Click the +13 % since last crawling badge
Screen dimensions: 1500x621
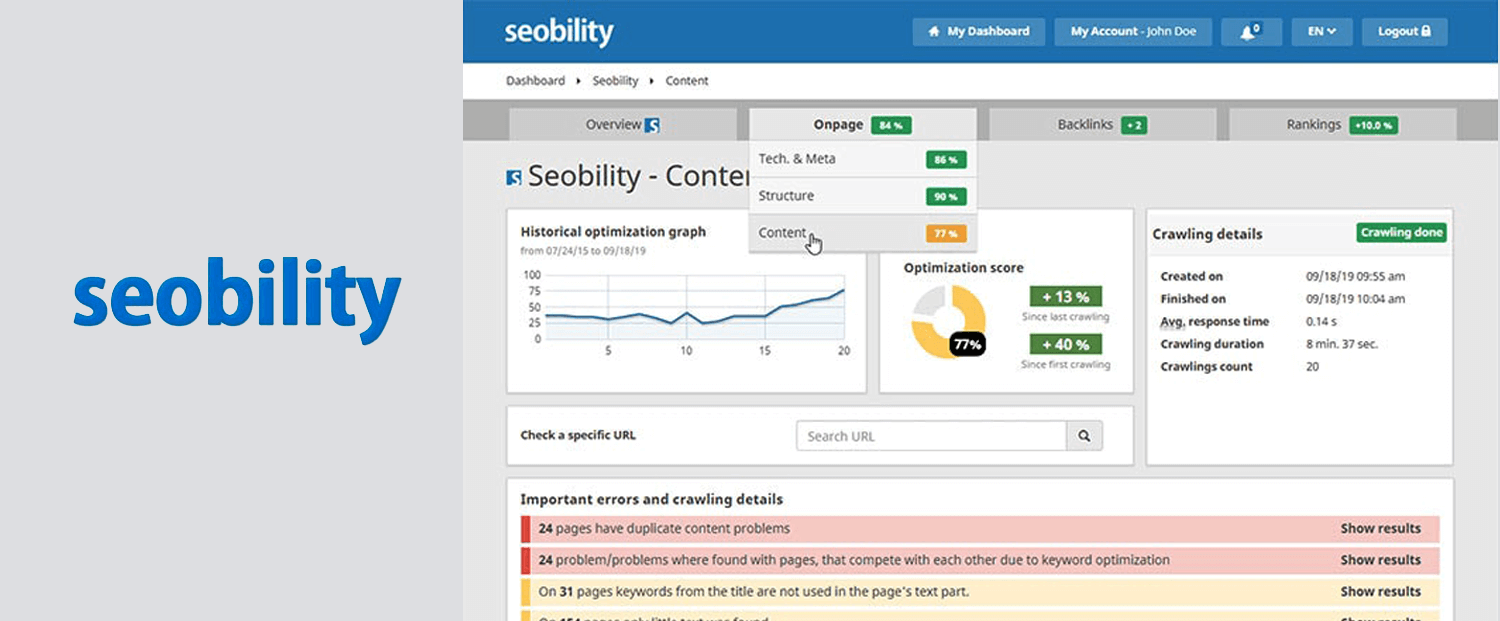tap(1065, 297)
